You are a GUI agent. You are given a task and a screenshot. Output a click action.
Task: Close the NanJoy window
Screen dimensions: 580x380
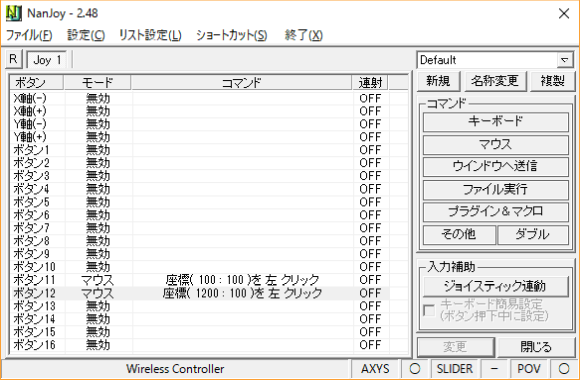point(564,14)
